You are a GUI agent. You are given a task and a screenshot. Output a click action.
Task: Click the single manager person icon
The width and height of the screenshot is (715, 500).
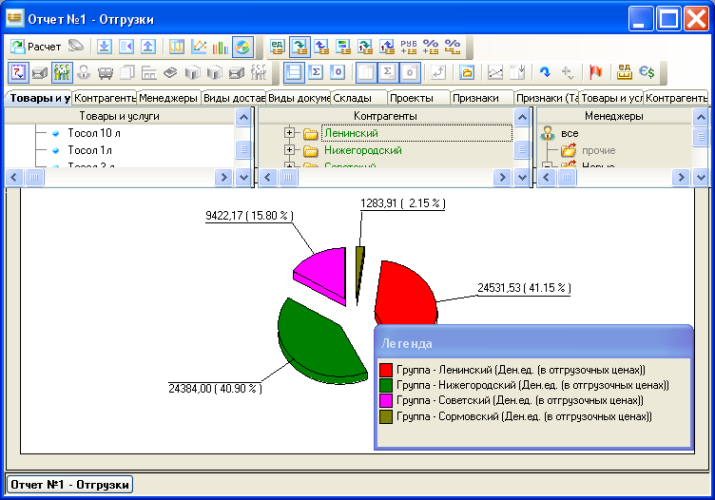click(83, 72)
